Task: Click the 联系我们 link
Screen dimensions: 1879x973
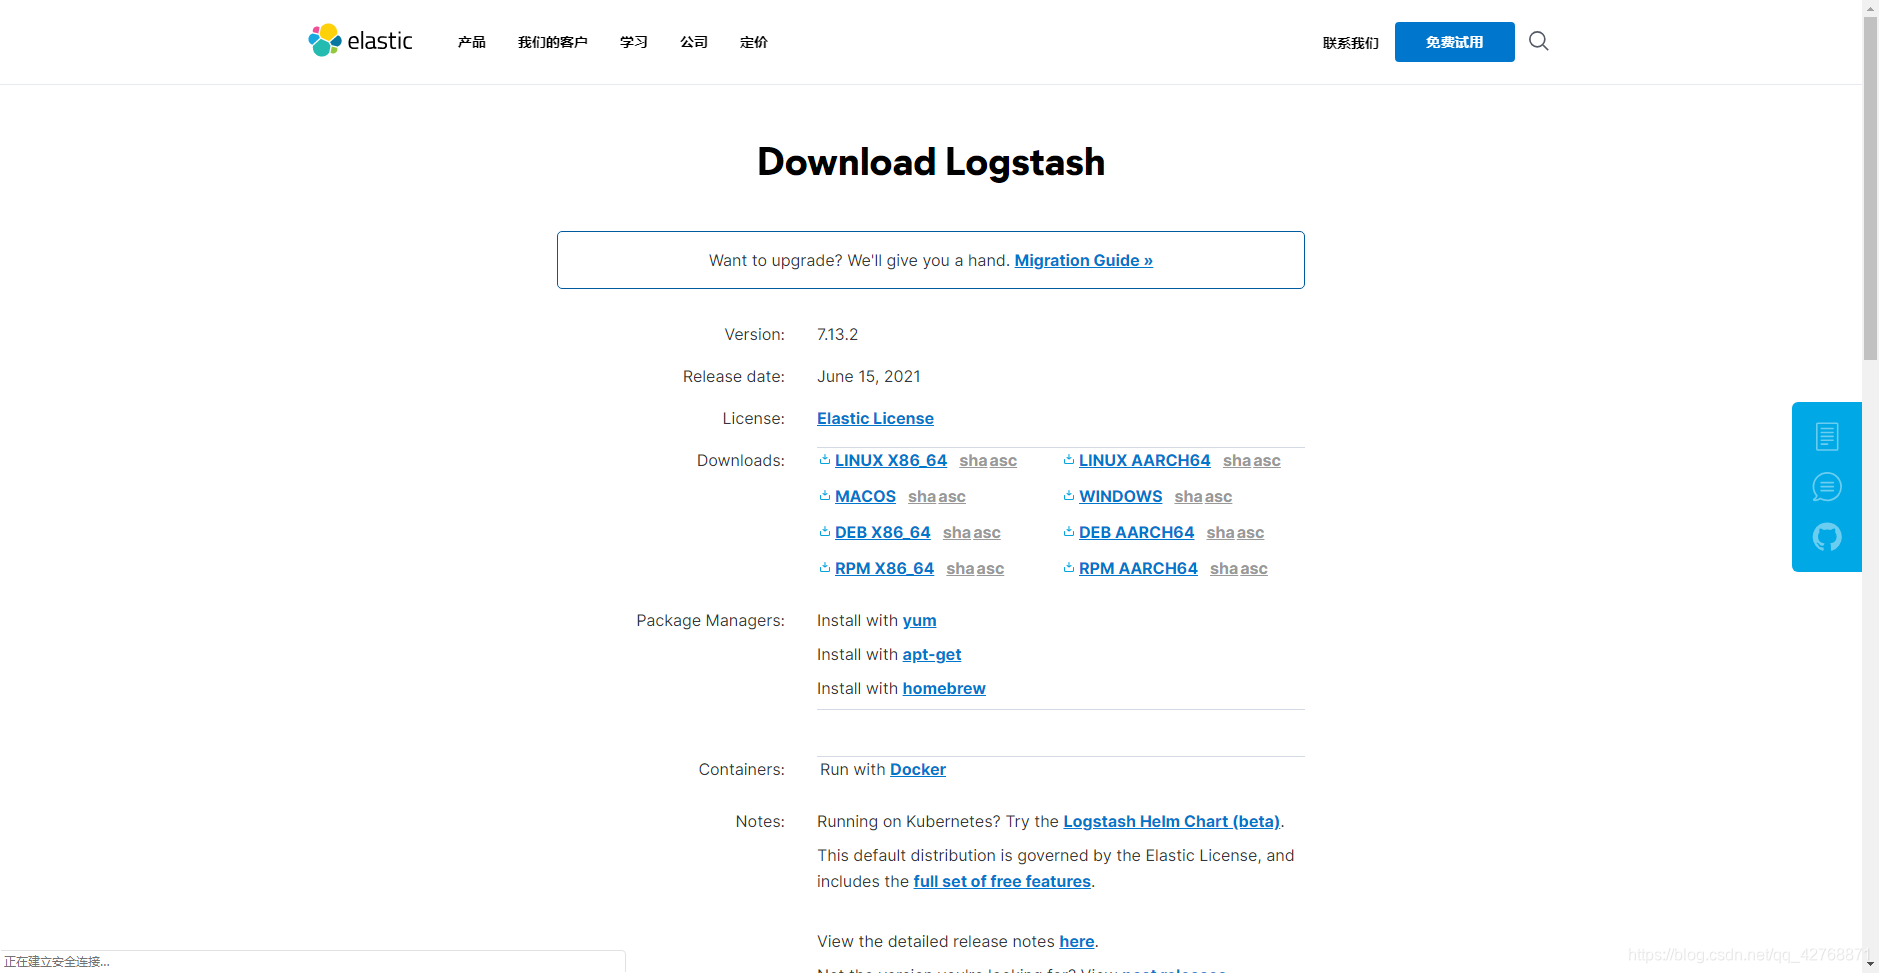Action: click(1350, 43)
